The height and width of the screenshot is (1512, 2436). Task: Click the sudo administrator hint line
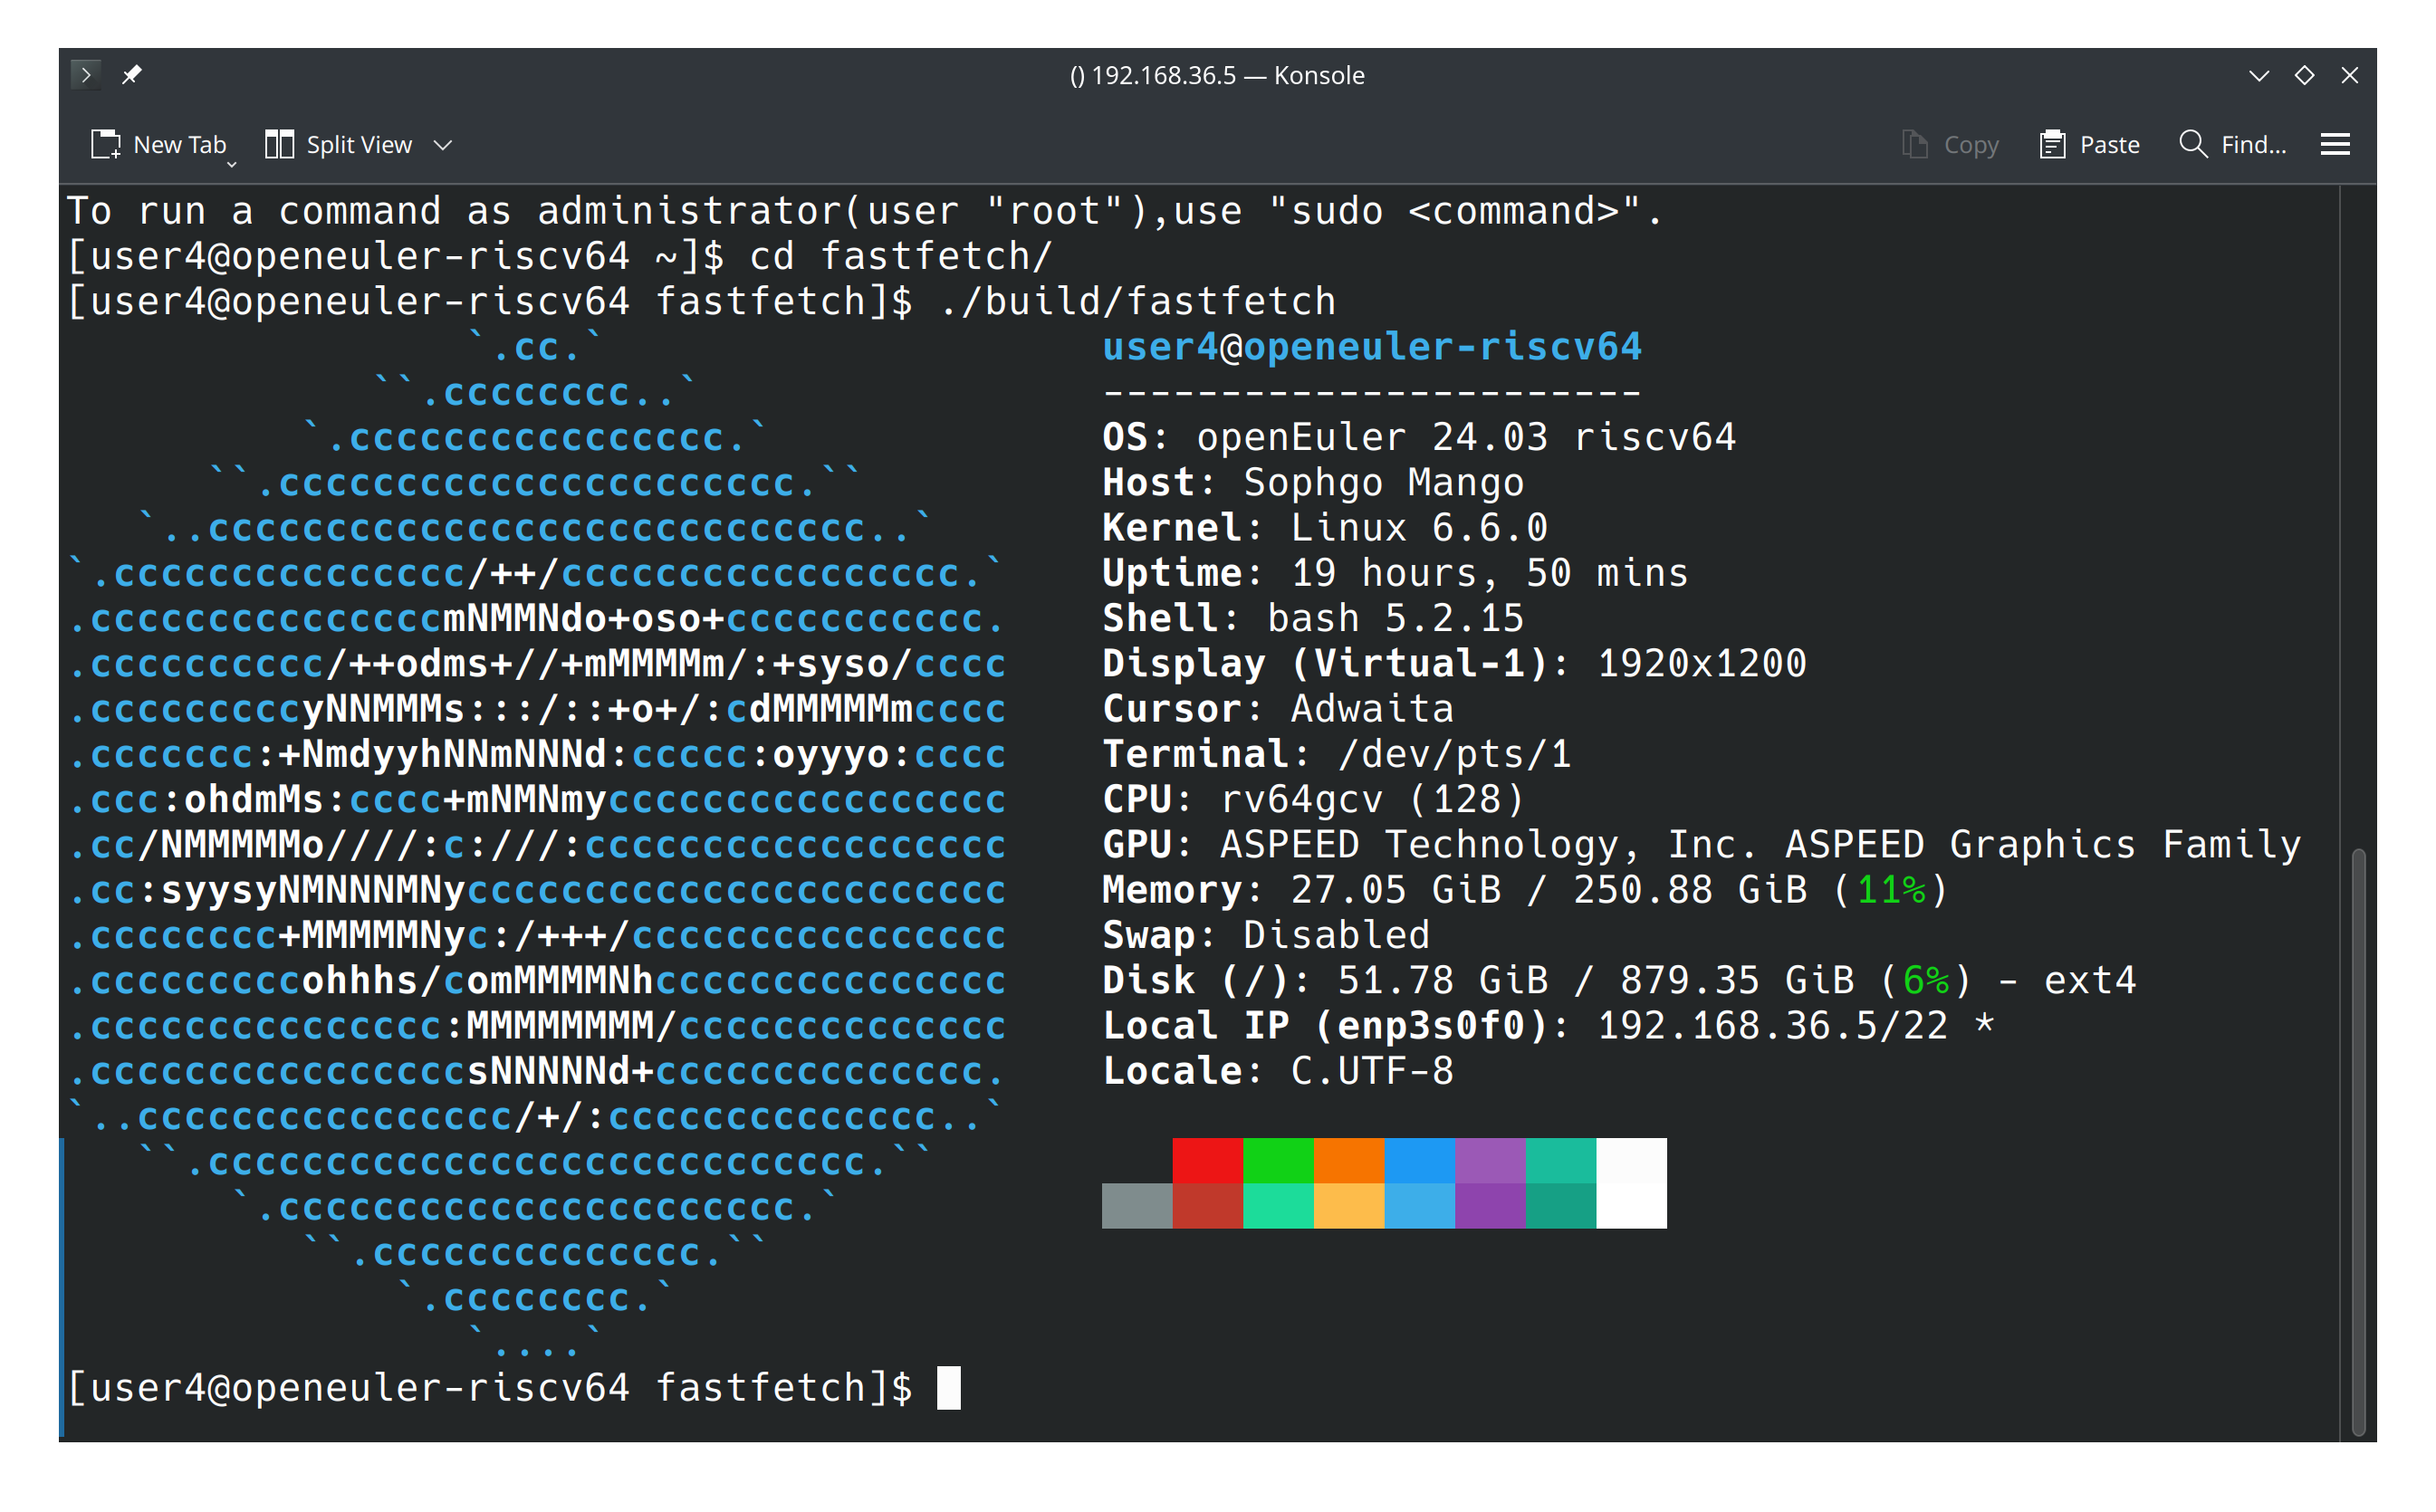click(865, 211)
